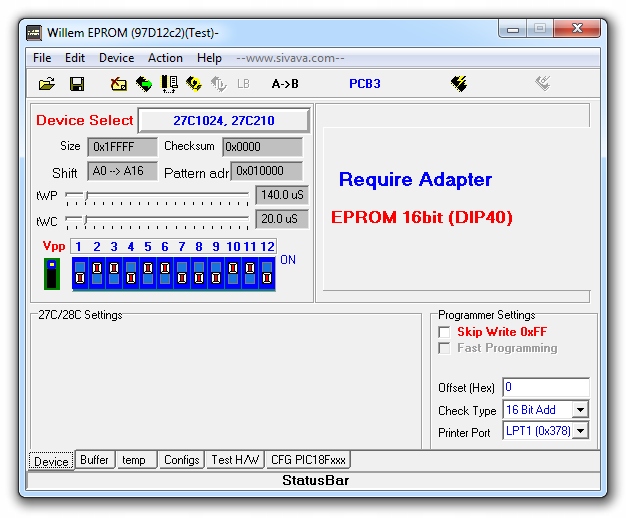This screenshot has width=627, height=518.
Task: Switch to the Configs tab
Action: click(x=182, y=460)
